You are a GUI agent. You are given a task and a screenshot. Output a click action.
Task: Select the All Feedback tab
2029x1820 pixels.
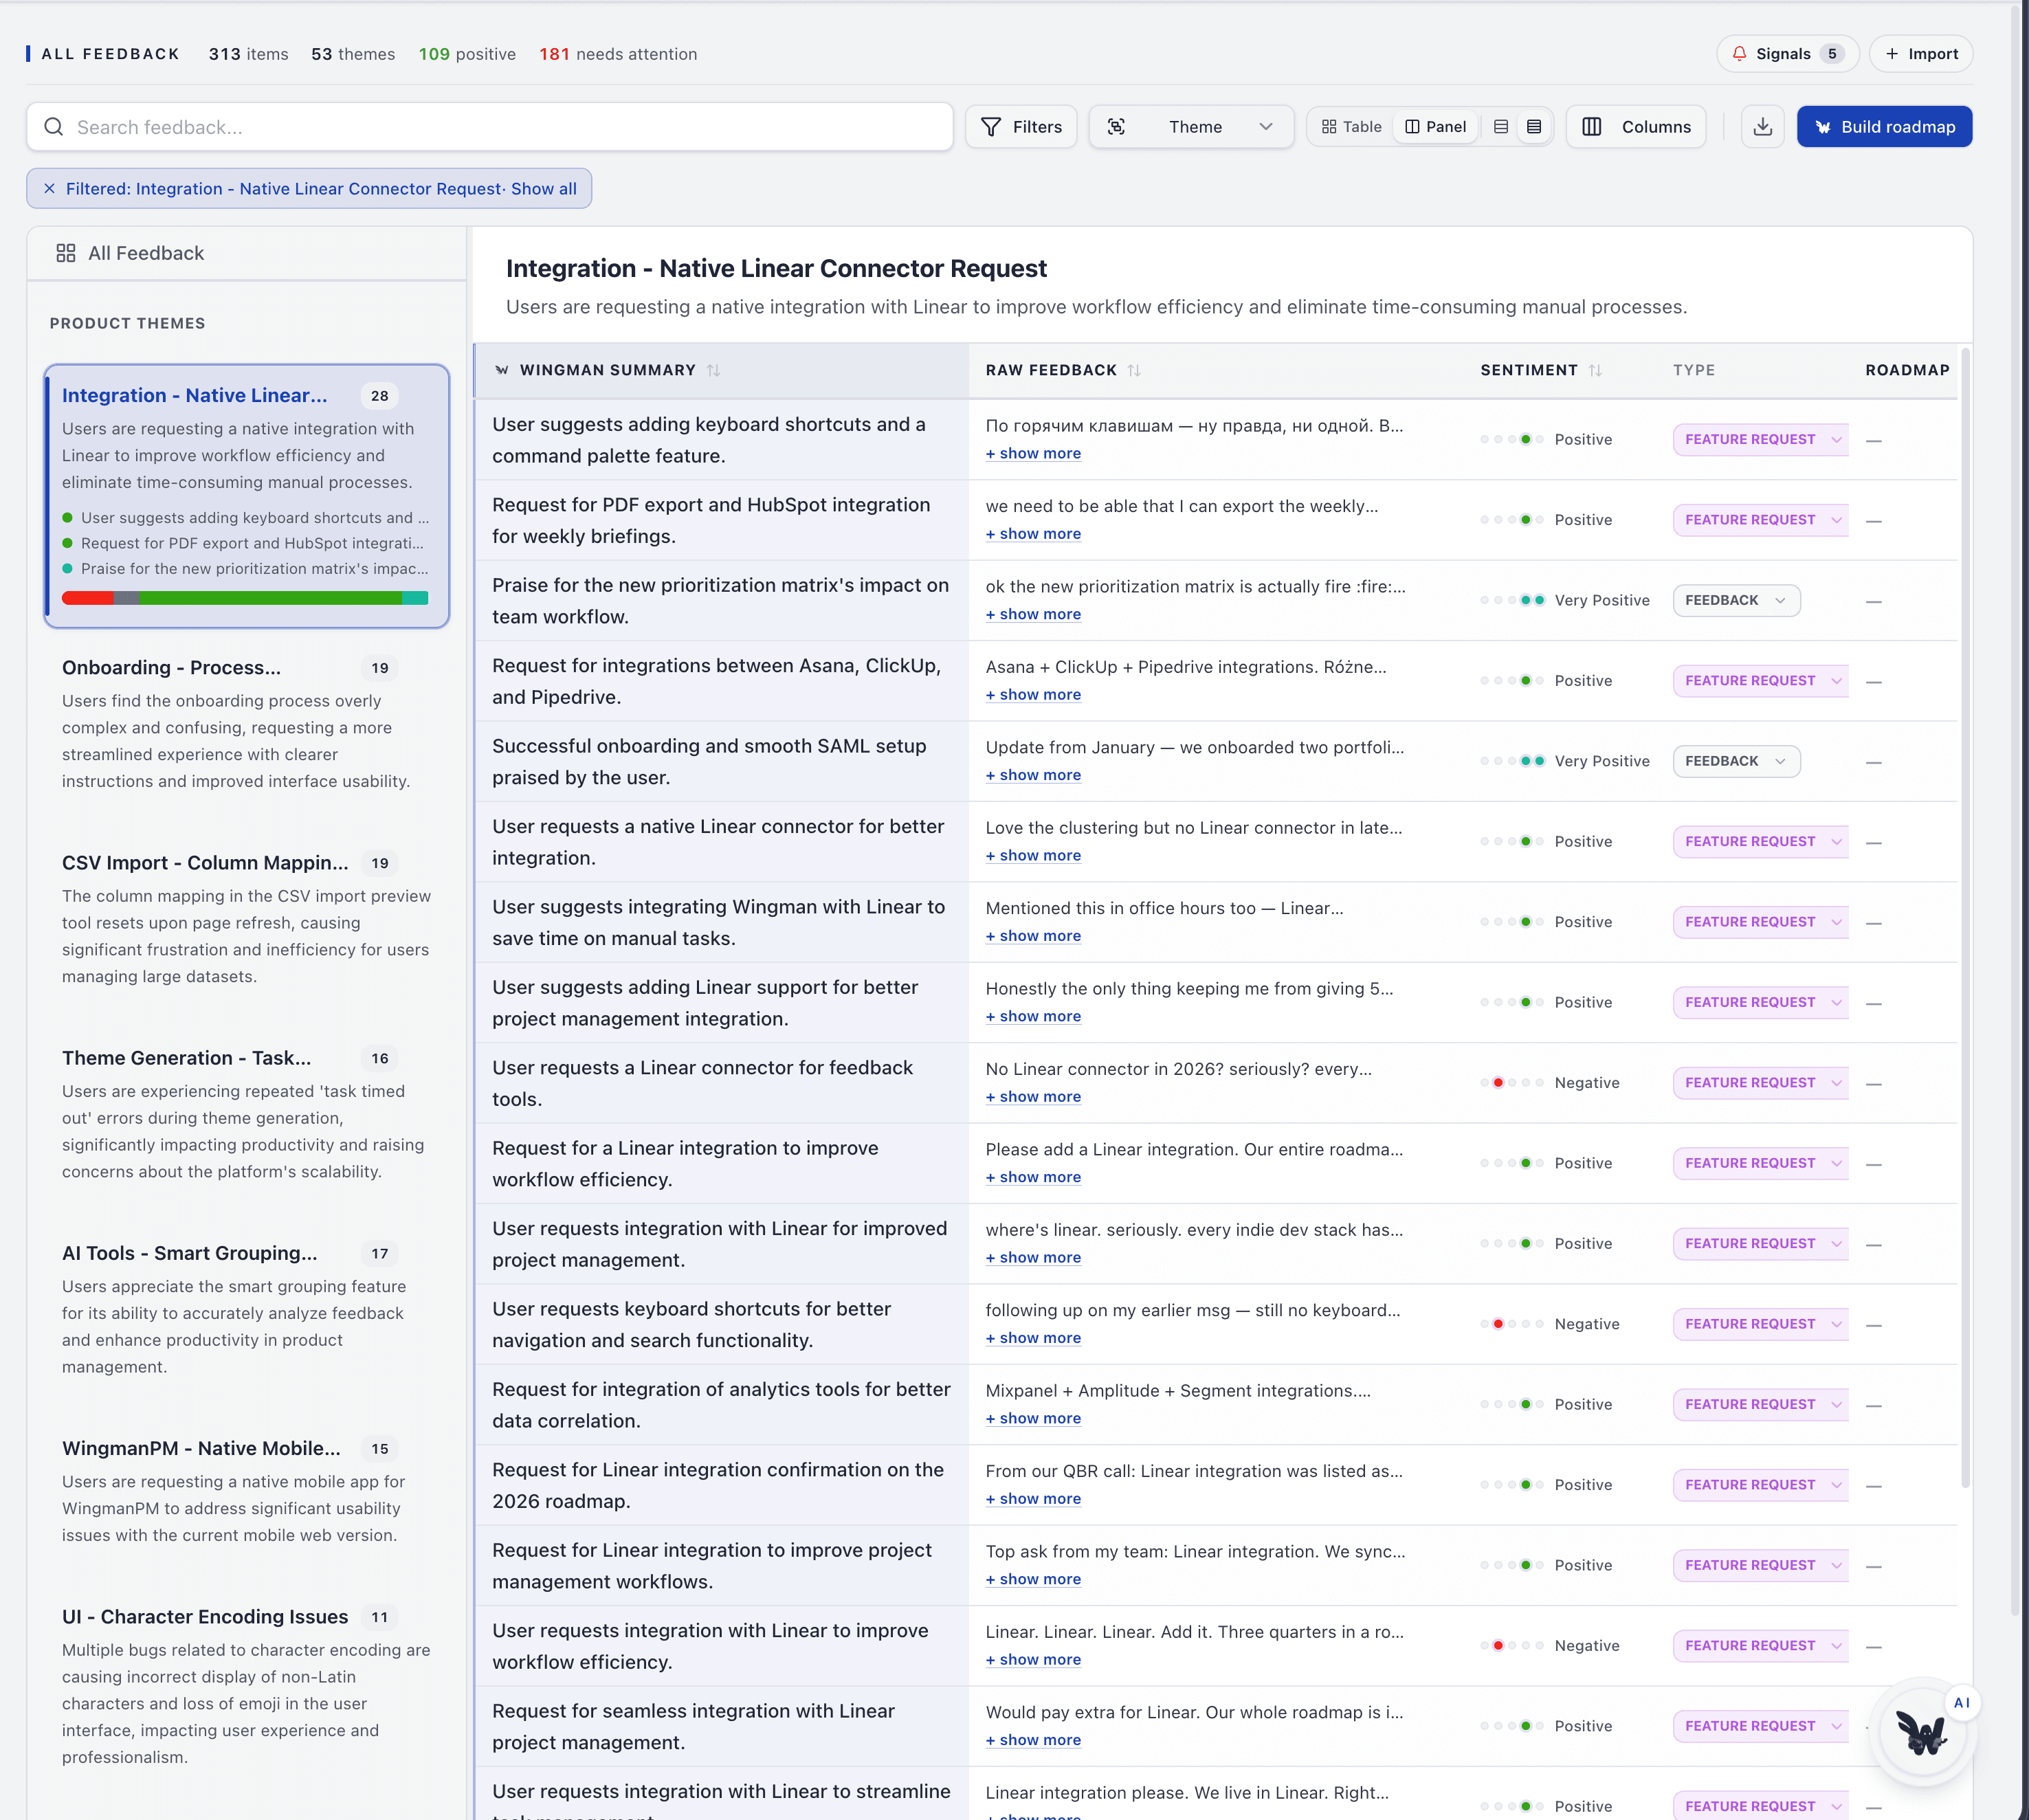click(246, 254)
